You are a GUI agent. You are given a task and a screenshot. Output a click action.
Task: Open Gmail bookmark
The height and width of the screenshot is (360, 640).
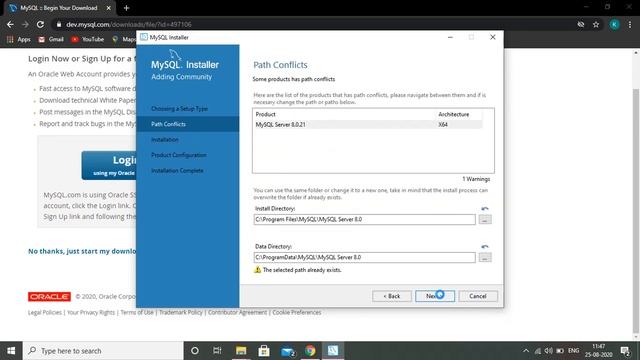[51, 39]
